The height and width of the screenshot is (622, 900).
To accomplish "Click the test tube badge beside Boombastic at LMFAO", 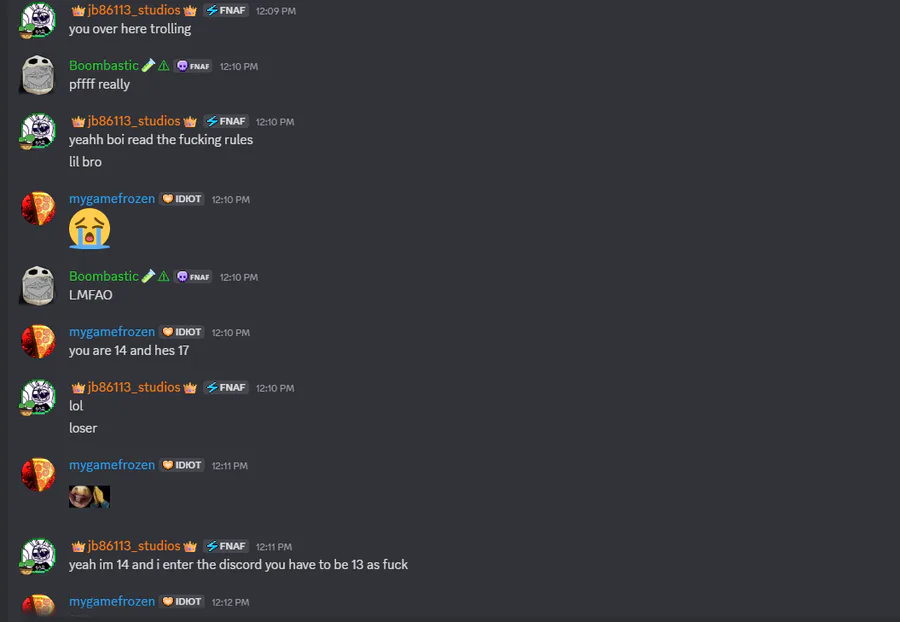I will coord(148,276).
